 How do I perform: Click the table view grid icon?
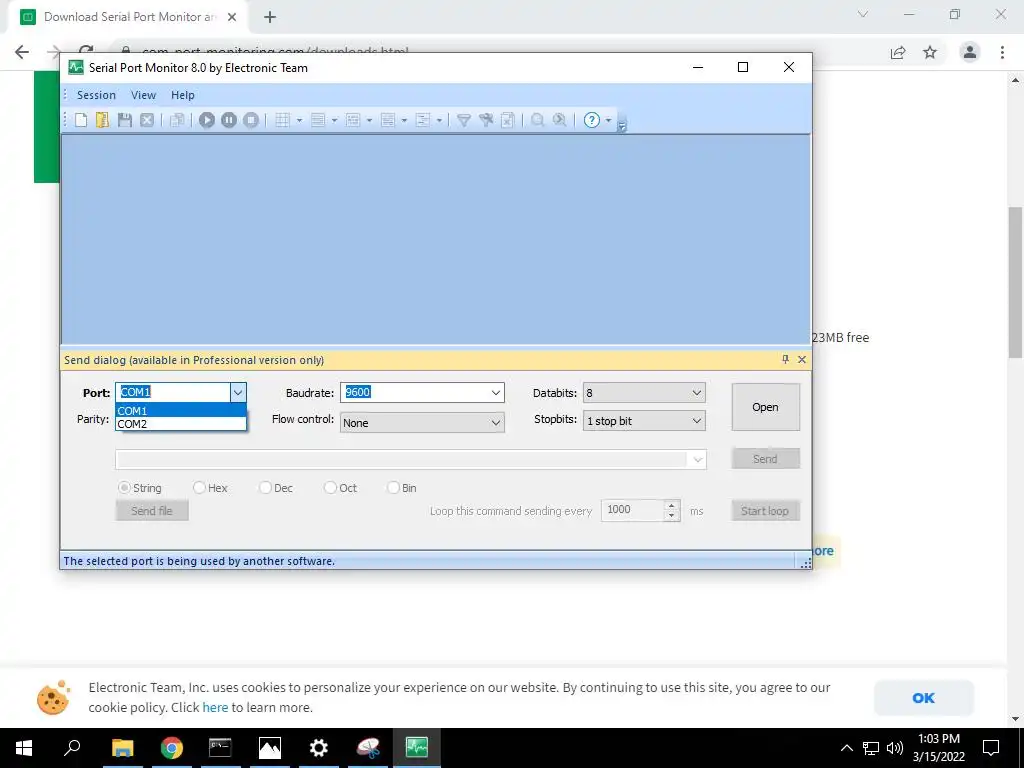[282, 120]
